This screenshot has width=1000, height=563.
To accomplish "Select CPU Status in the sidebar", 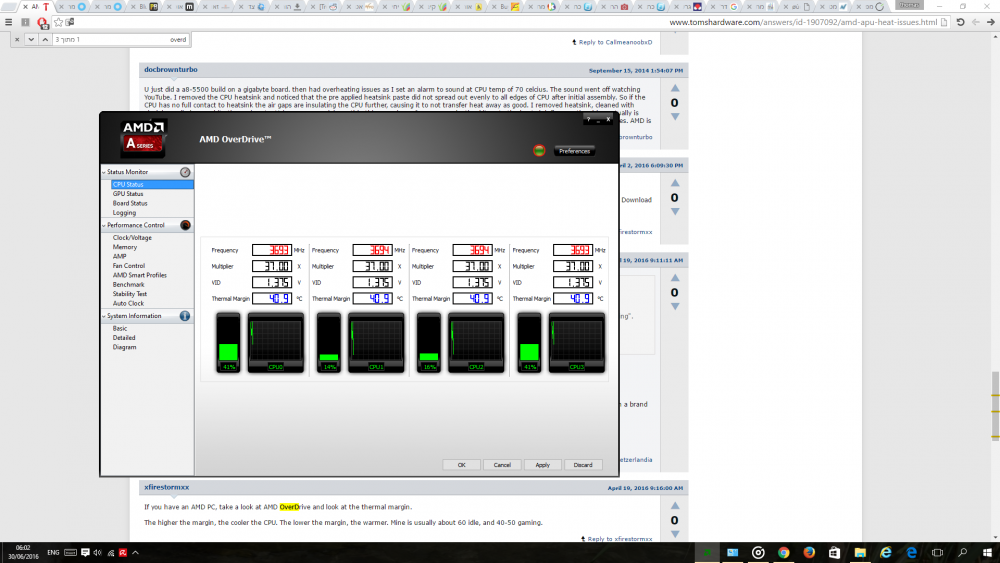I will coord(152,184).
